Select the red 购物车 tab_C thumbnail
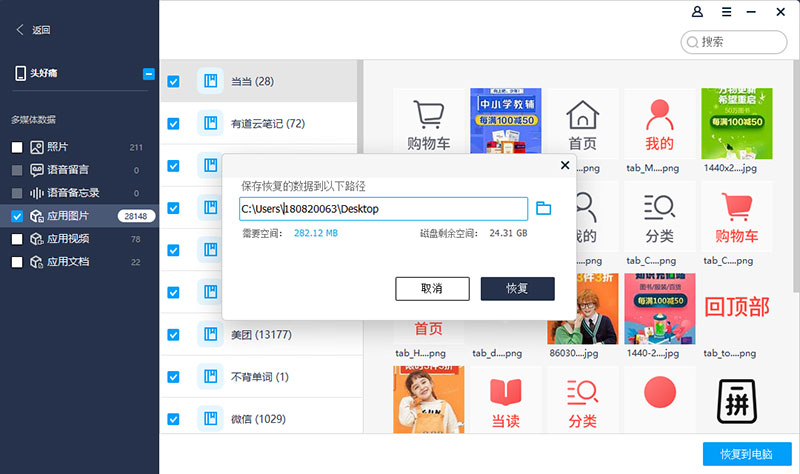Viewport: 800px width, 474px height. click(x=737, y=216)
